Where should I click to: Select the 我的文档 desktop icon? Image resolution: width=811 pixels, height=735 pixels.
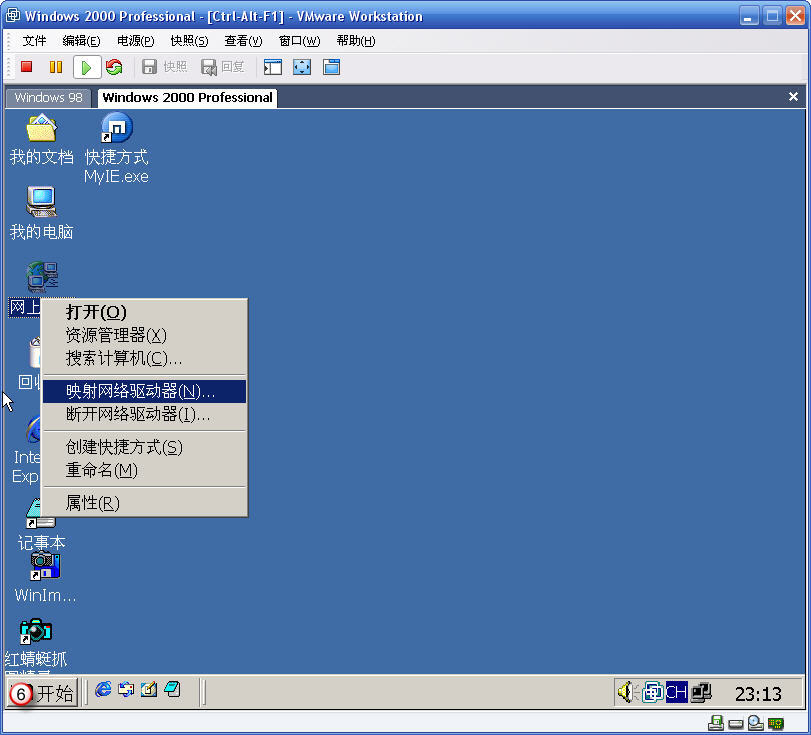tap(41, 140)
